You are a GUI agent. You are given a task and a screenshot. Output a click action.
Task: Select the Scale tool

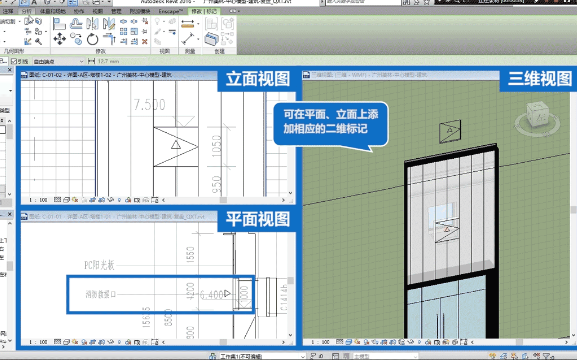[134, 32]
